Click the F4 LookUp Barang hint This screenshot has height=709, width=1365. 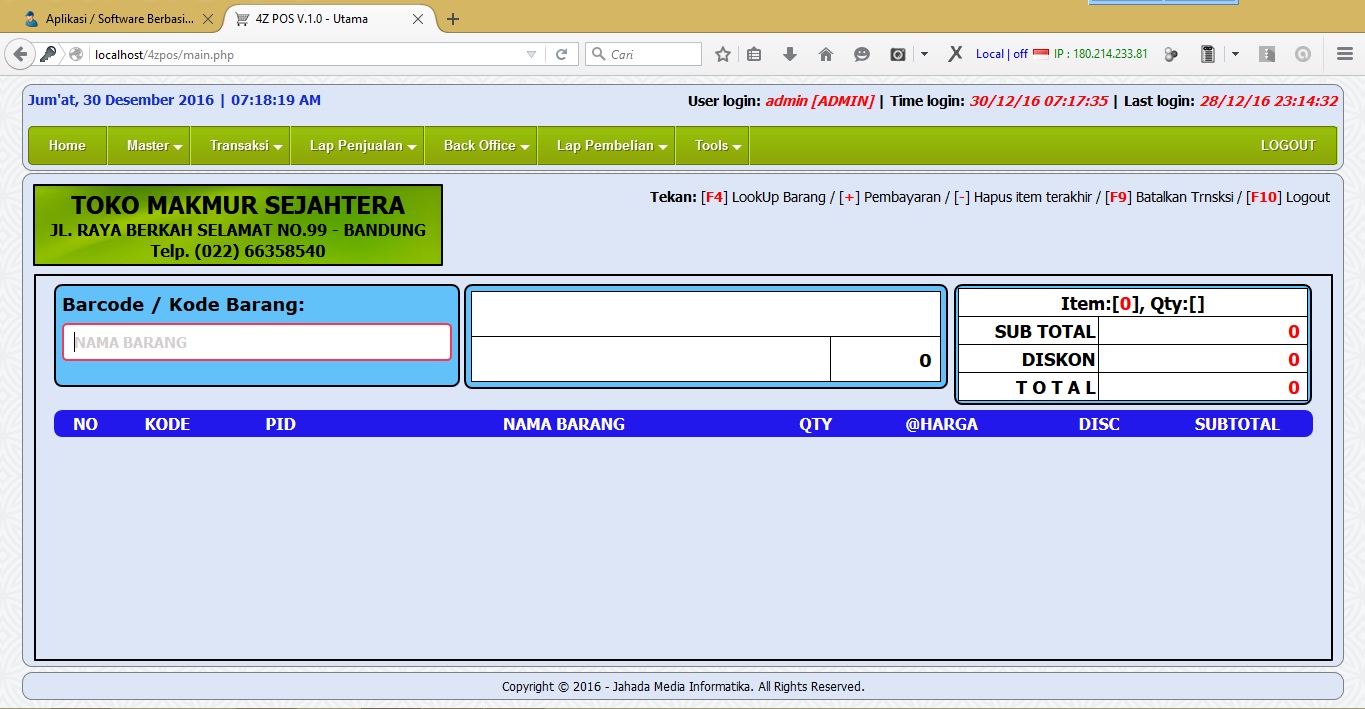pyautogui.click(x=762, y=197)
